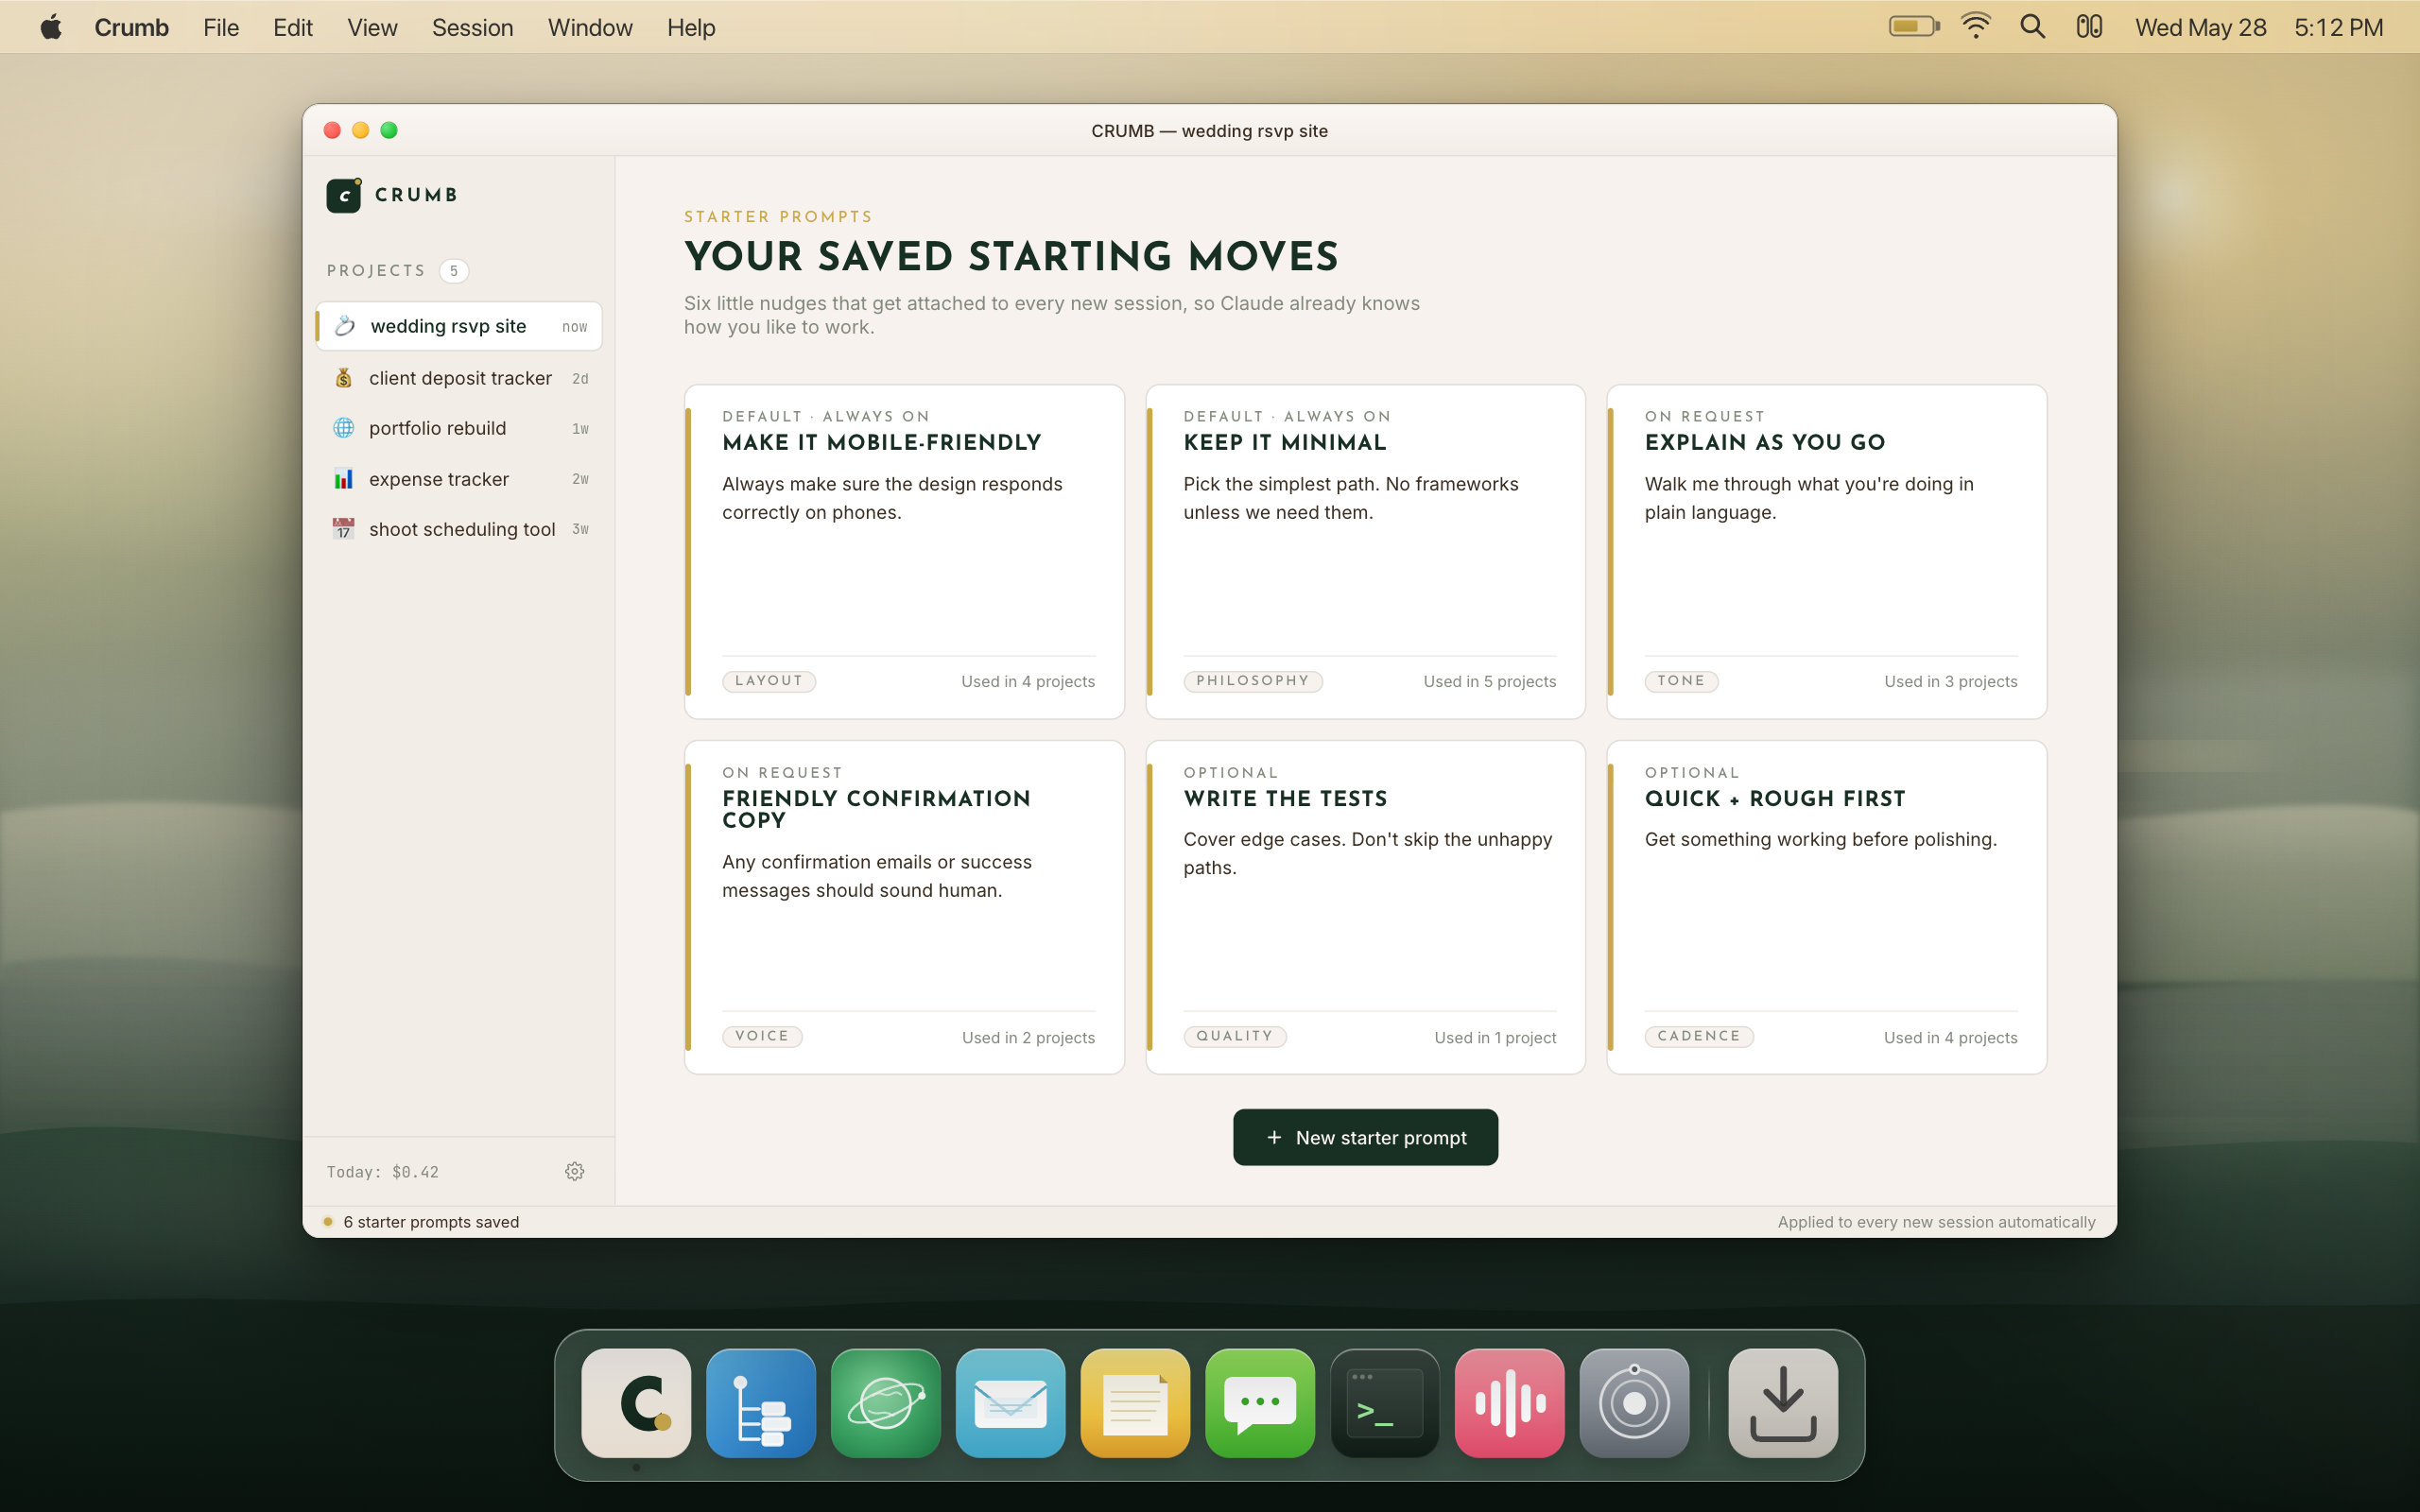Select the shoot scheduling tool project
2420x1512 pixels.
click(x=459, y=529)
